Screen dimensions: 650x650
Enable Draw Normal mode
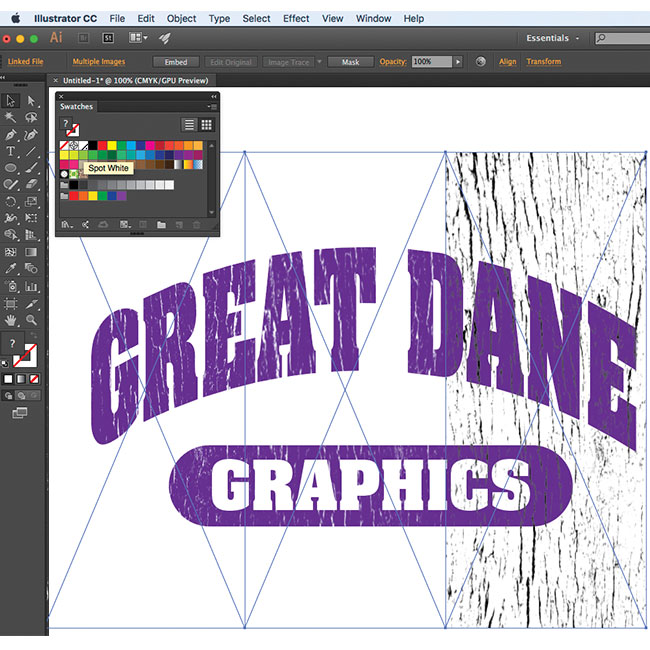(x=8, y=396)
